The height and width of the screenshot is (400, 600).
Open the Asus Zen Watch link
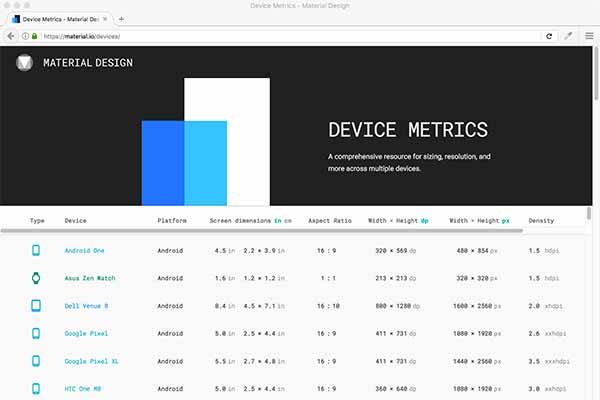[x=90, y=278]
